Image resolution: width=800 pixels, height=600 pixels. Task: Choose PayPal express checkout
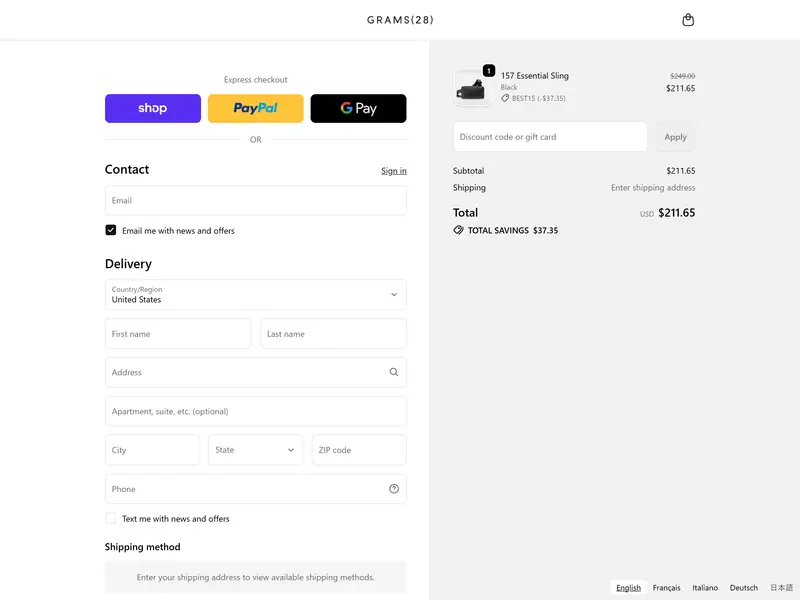click(255, 108)
